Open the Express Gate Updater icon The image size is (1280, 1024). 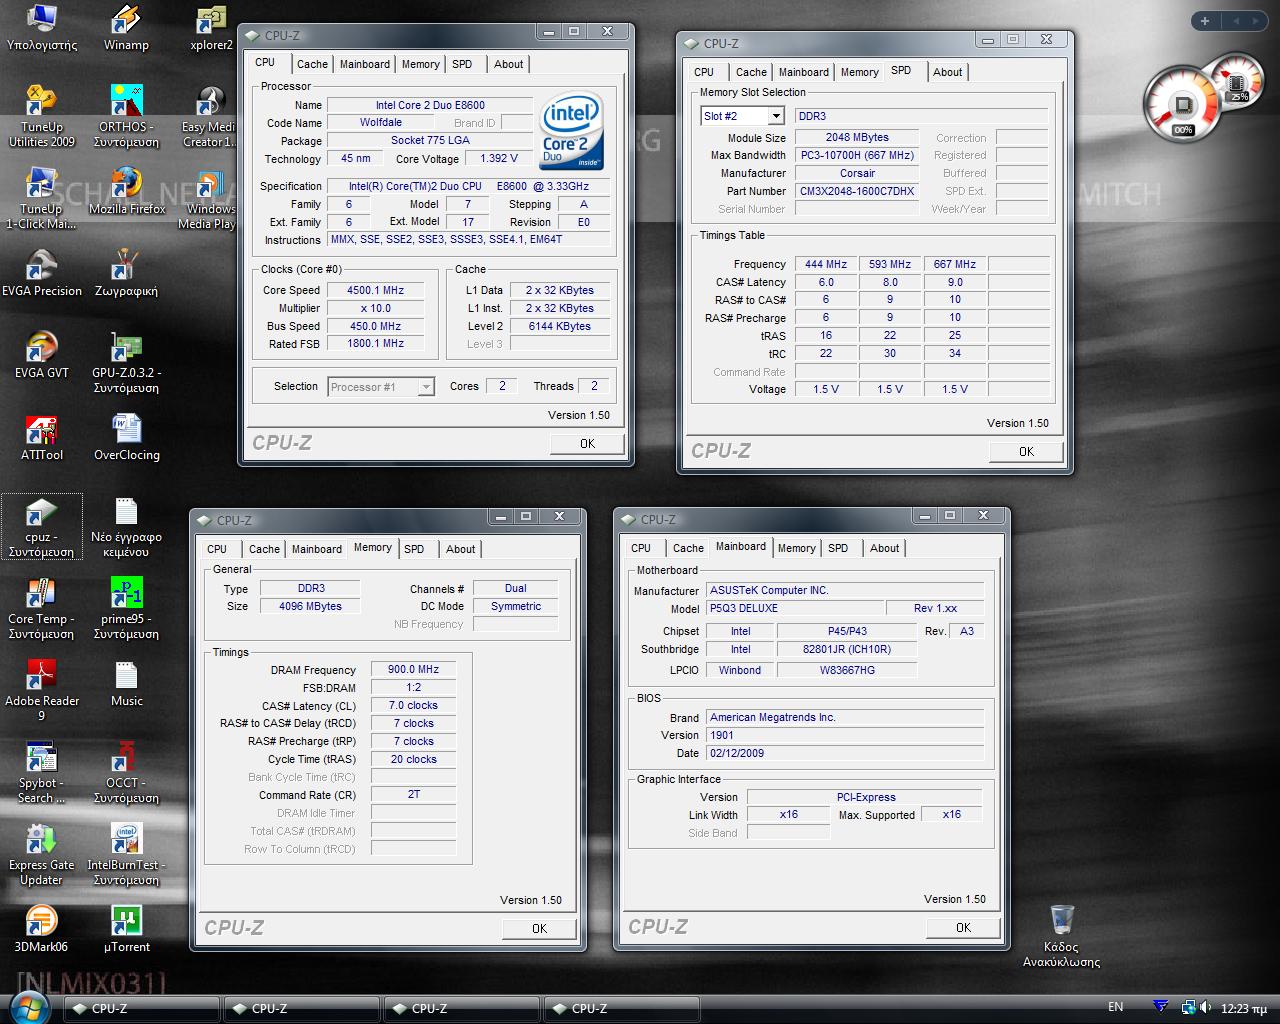point(42,854)
